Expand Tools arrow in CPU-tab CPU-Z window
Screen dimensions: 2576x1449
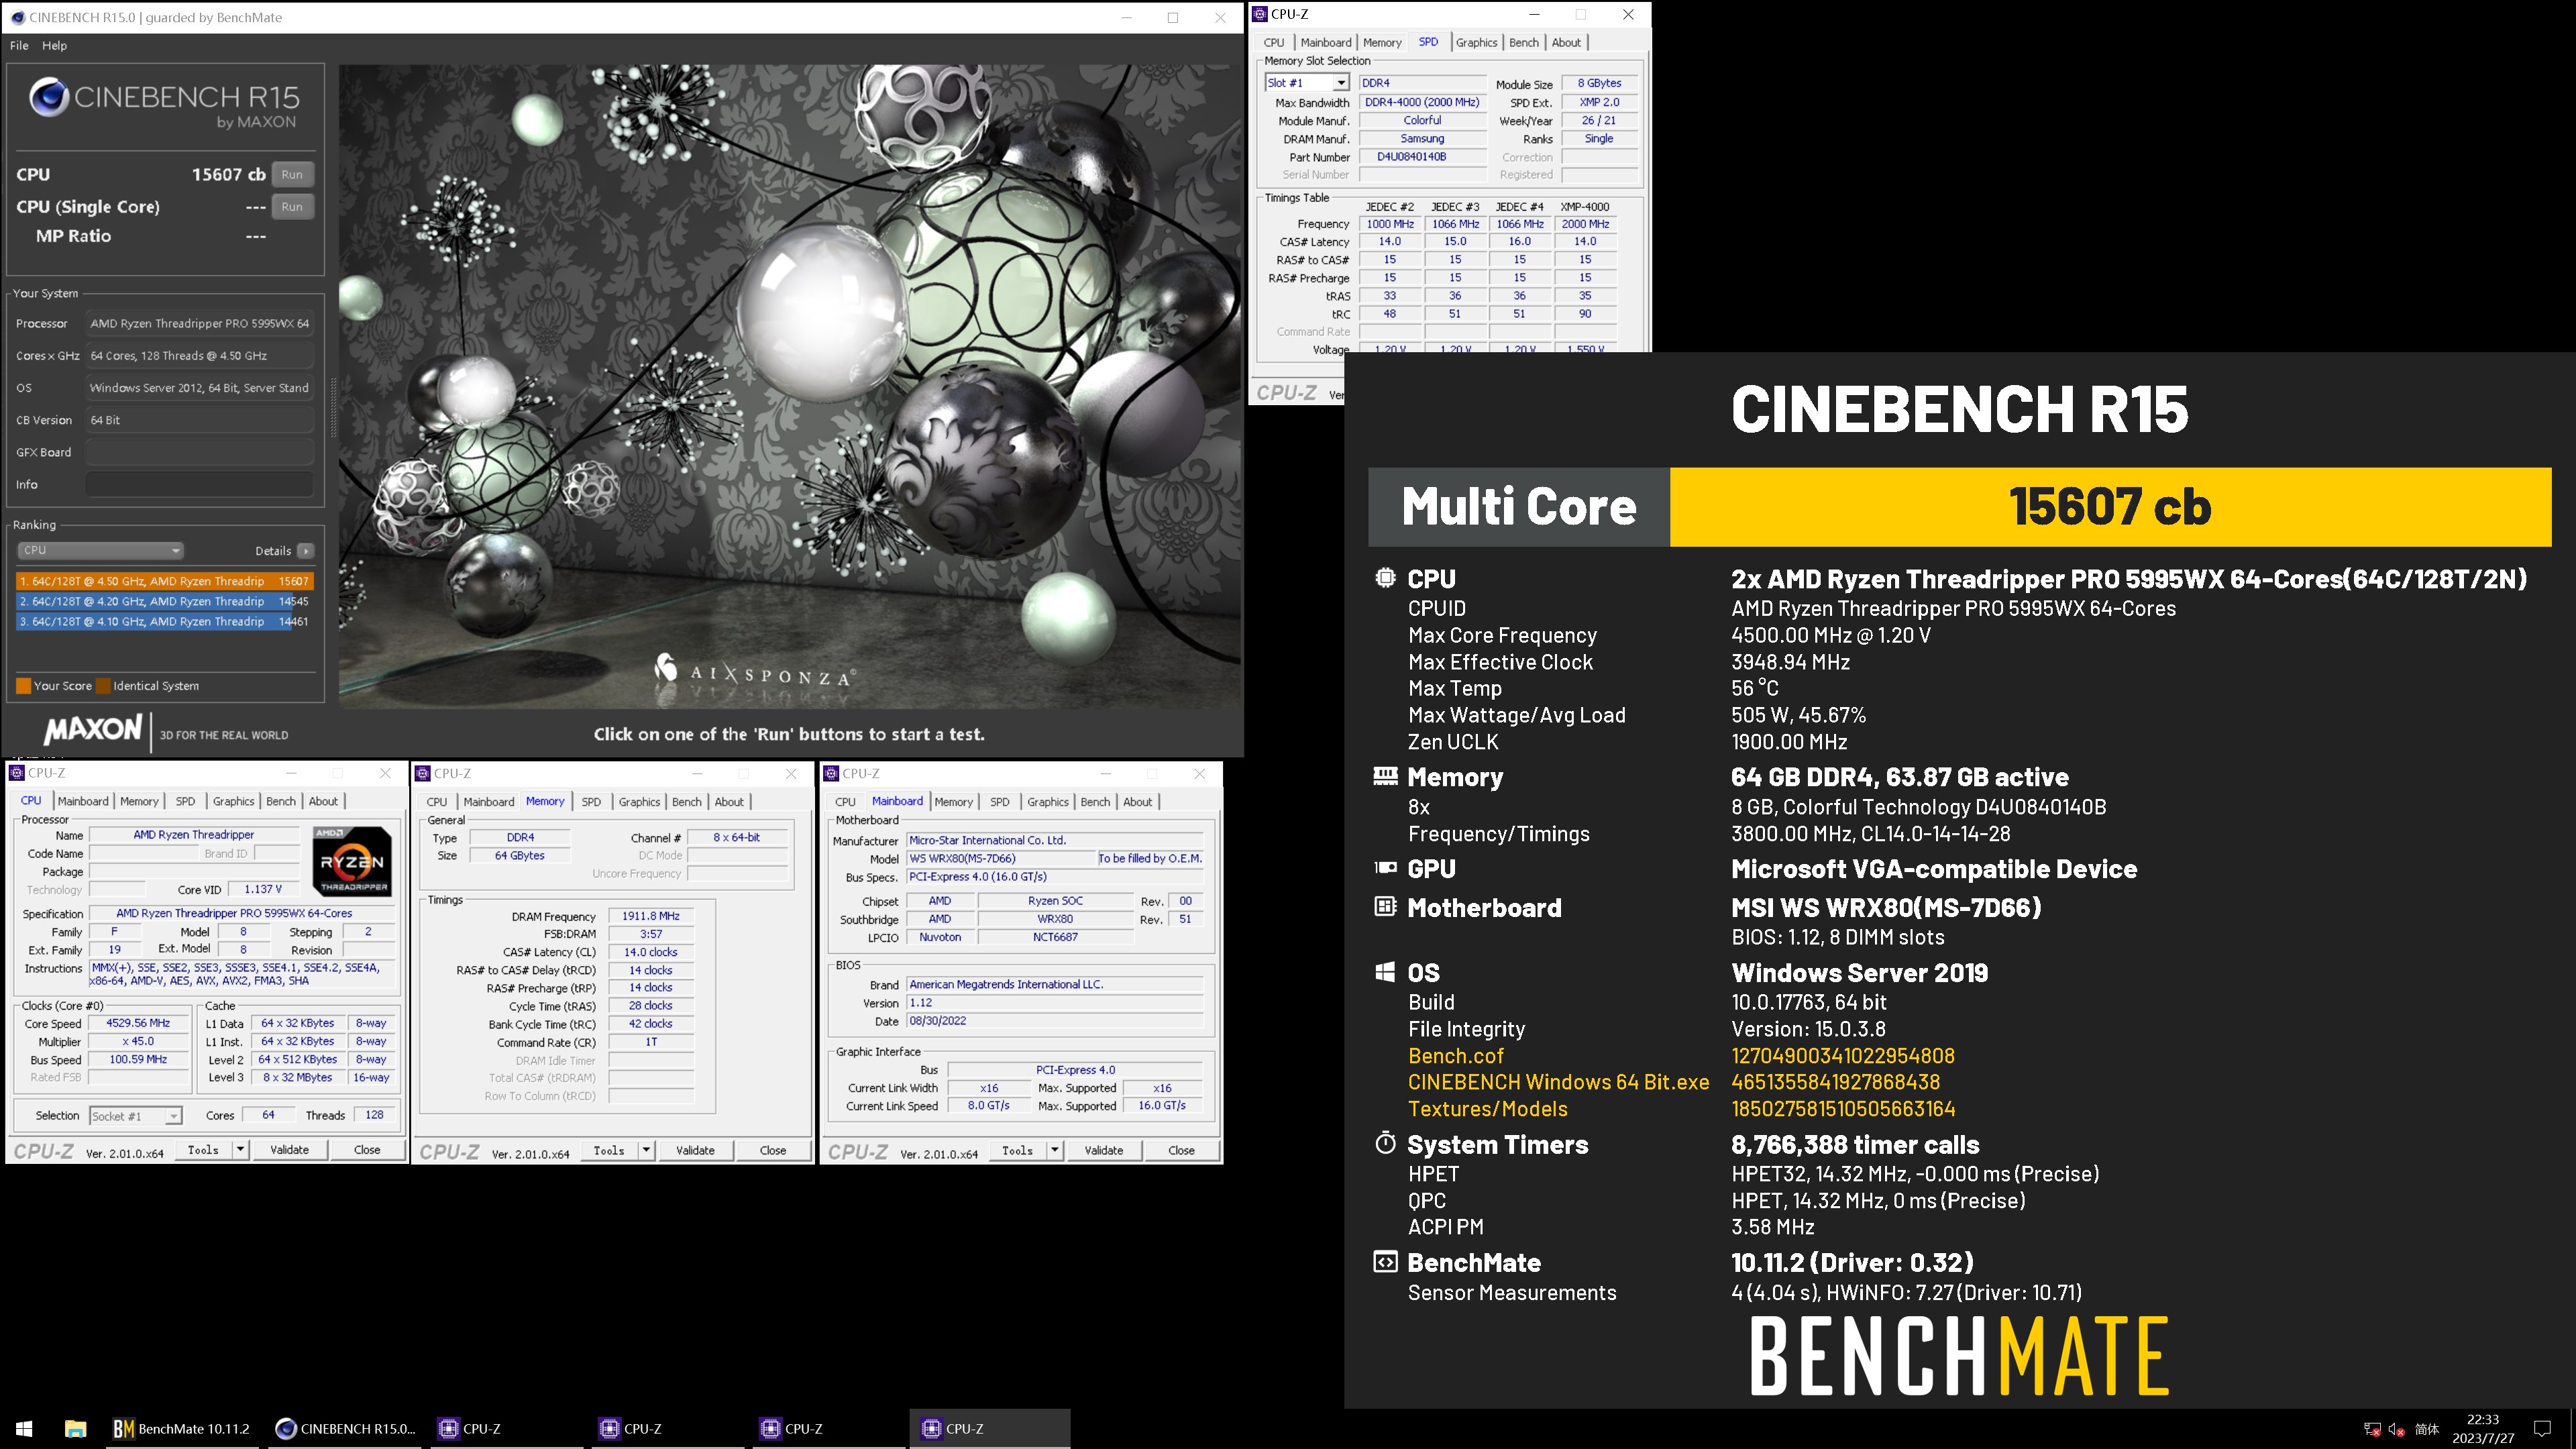click(x=240, y=1150)
